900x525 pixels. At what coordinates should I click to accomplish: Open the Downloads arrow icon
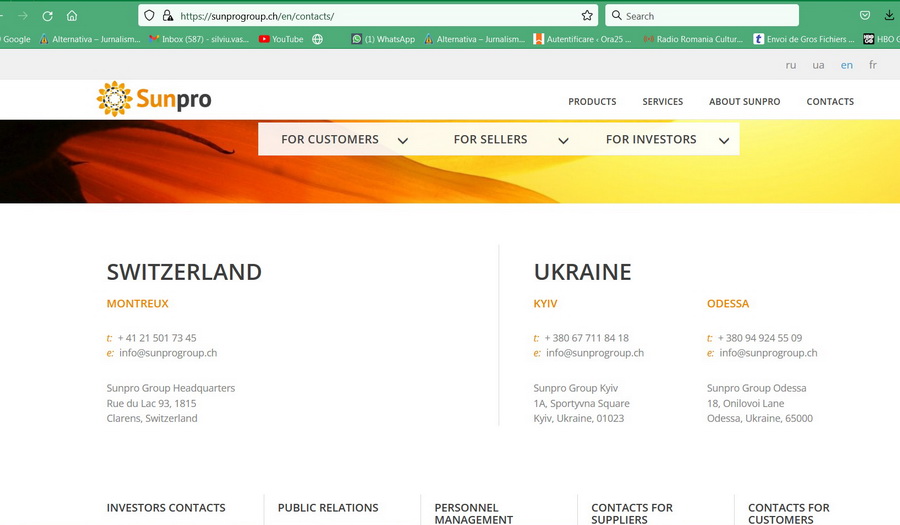[x=890, y=16]
